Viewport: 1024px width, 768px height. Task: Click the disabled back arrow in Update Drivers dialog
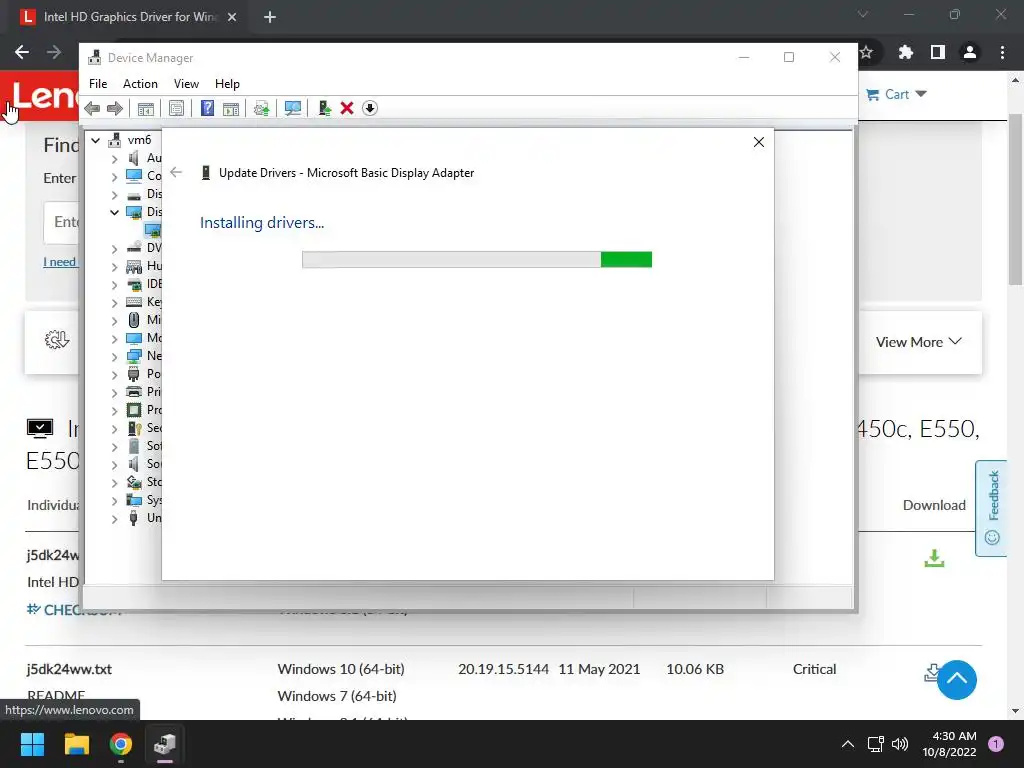[176, 172]
